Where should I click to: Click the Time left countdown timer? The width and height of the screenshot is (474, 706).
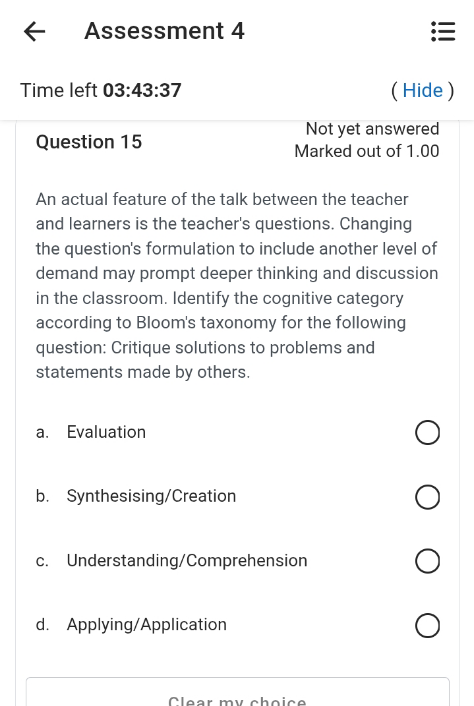coord(101,90)
